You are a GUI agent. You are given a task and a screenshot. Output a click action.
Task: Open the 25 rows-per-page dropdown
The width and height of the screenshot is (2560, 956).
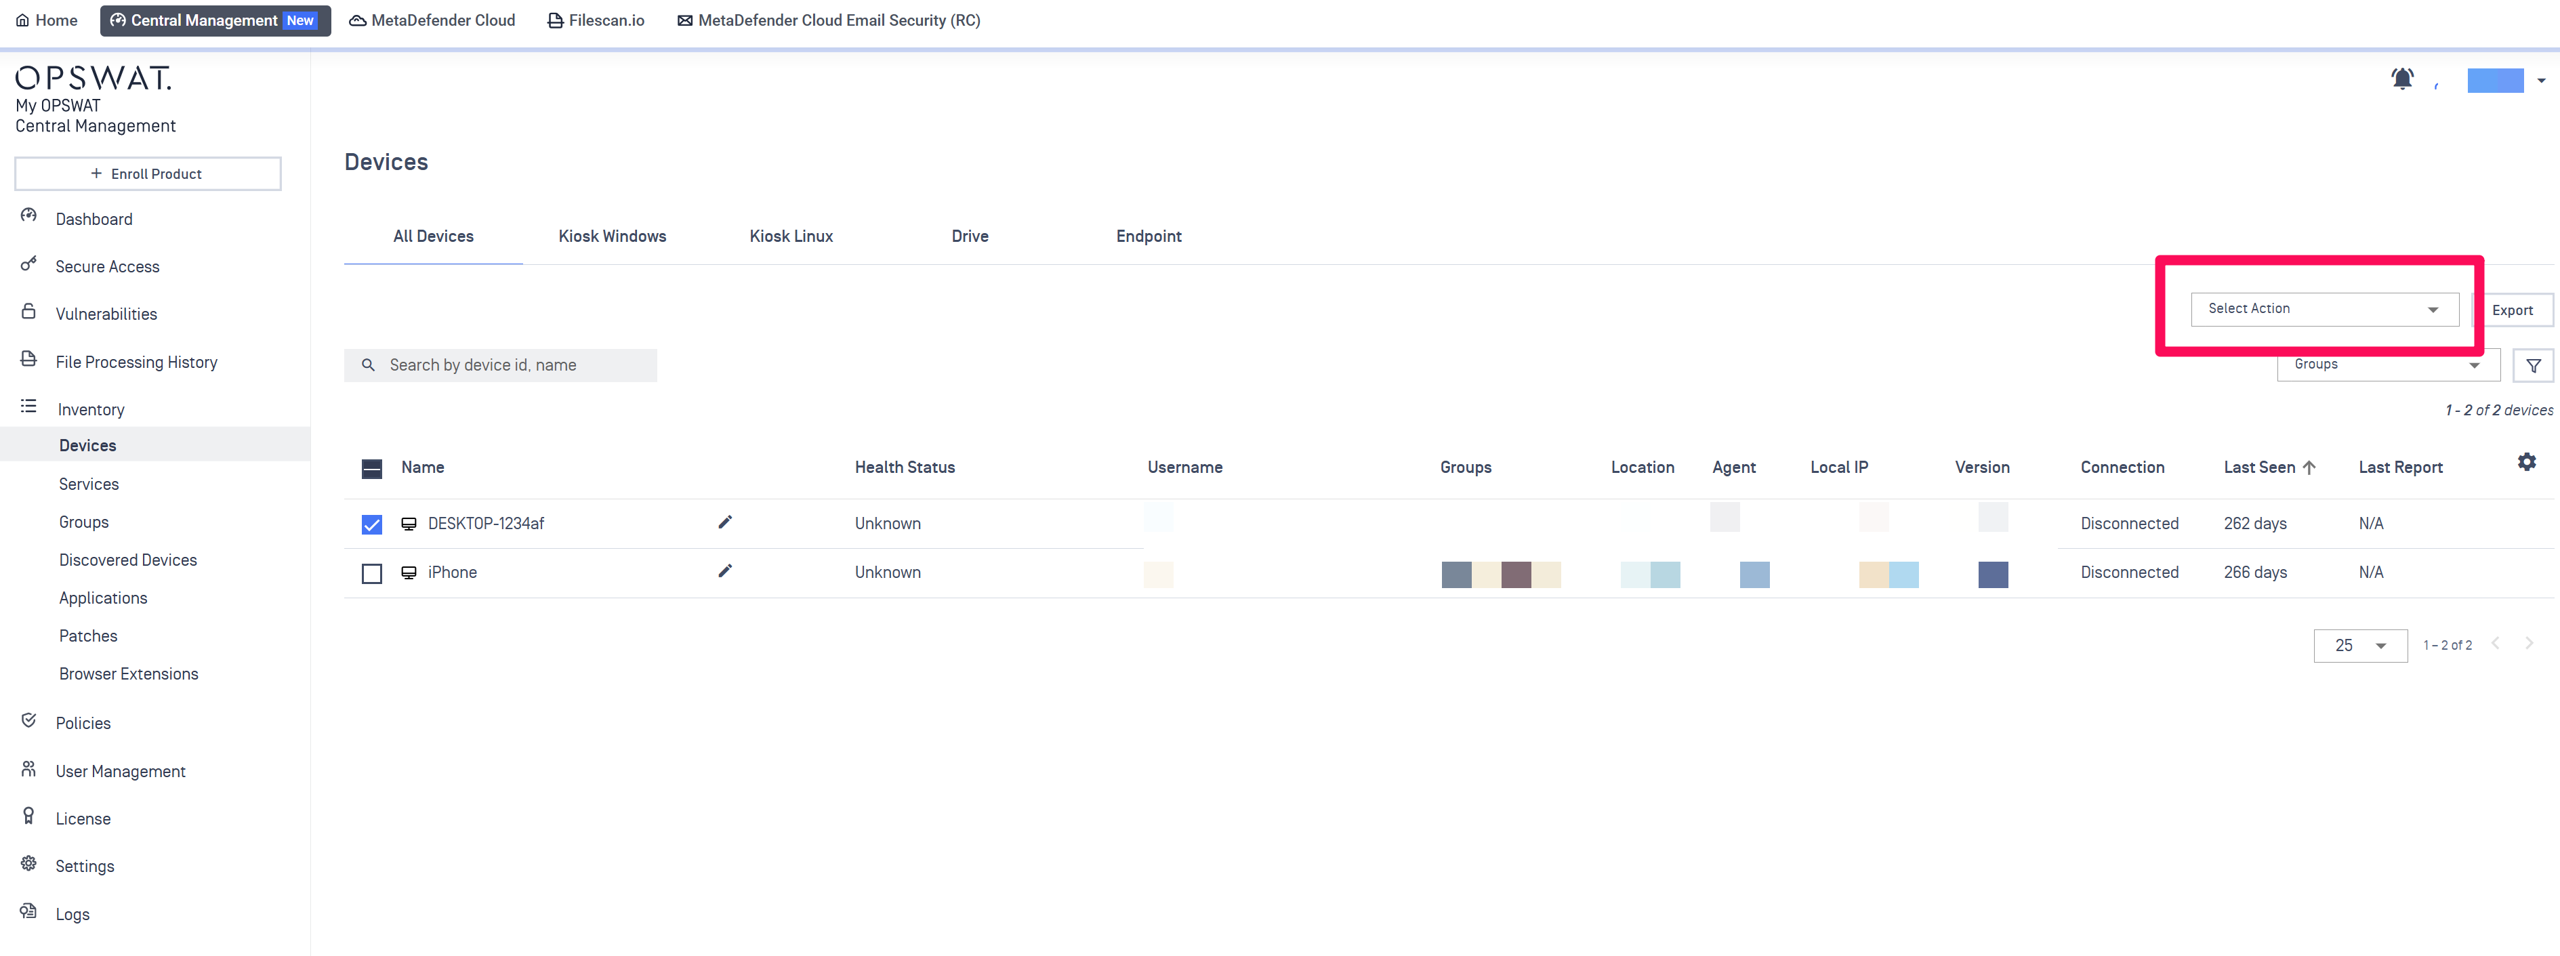coord(2359,646)
